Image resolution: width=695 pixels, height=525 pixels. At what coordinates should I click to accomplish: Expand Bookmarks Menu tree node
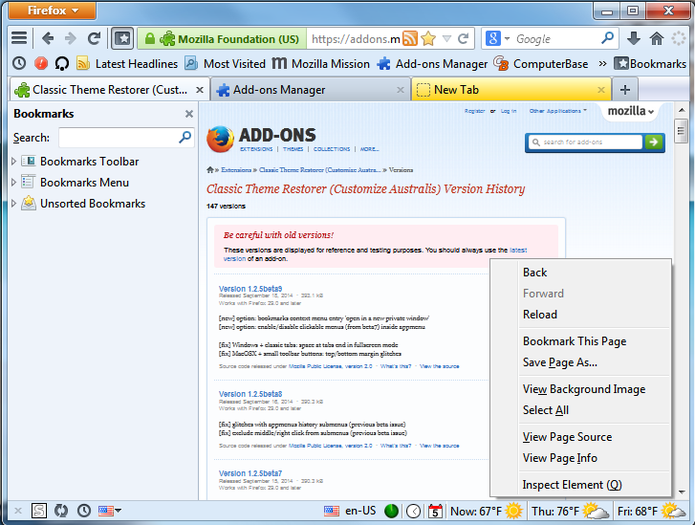tap(14, 182)
